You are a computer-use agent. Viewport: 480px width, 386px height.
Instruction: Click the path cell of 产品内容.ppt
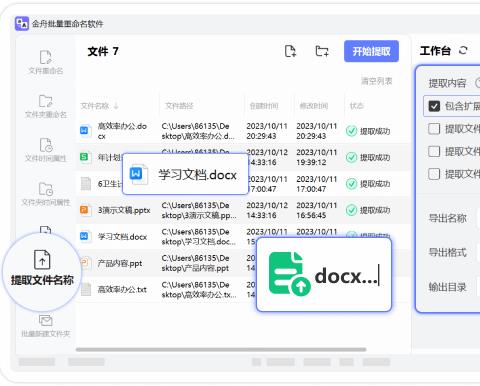tap(196, 263)
